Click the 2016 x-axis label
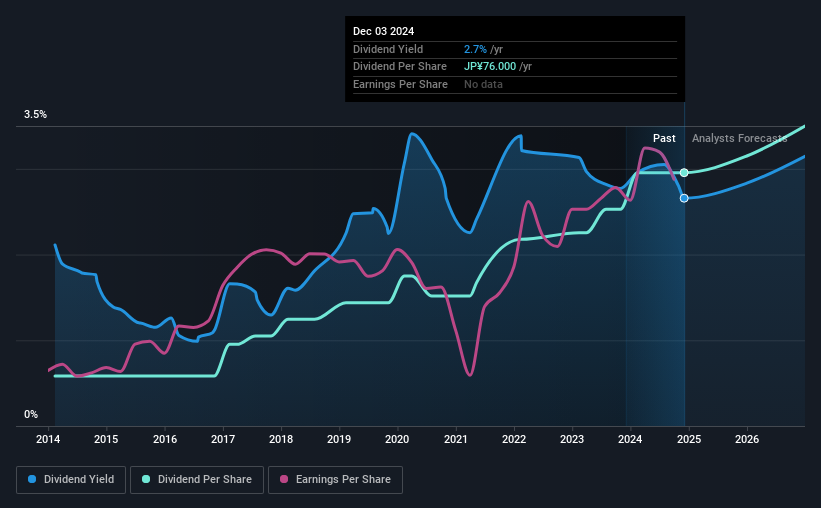 pos(165,439)
